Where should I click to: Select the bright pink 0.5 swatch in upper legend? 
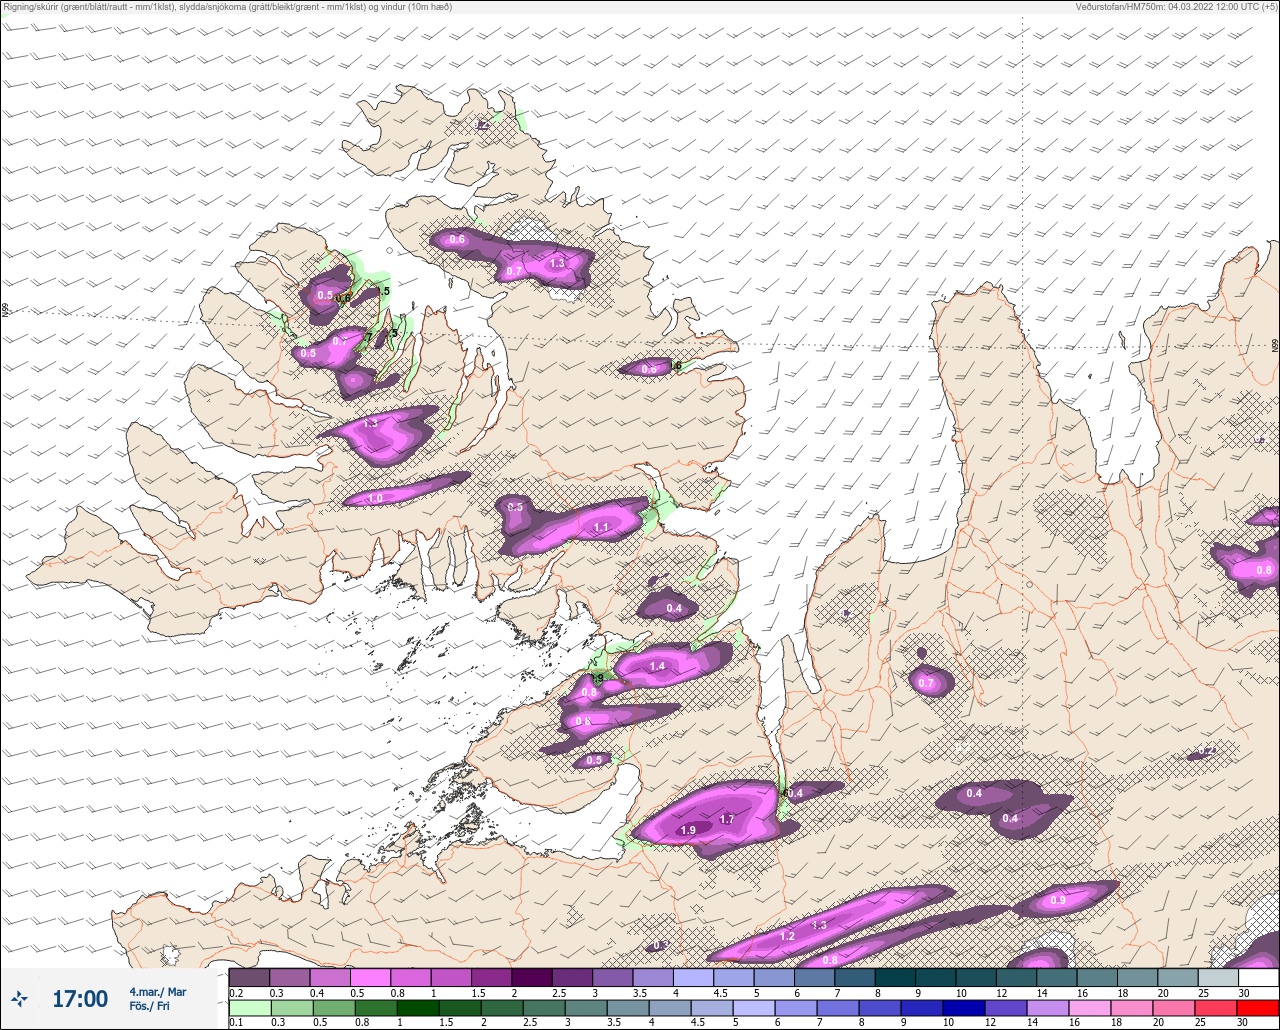coord(370,977)
